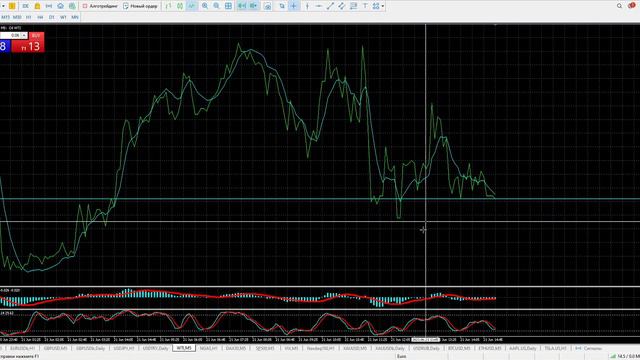Switch to the DAX30,M5 chart tab

click(236, 348)
